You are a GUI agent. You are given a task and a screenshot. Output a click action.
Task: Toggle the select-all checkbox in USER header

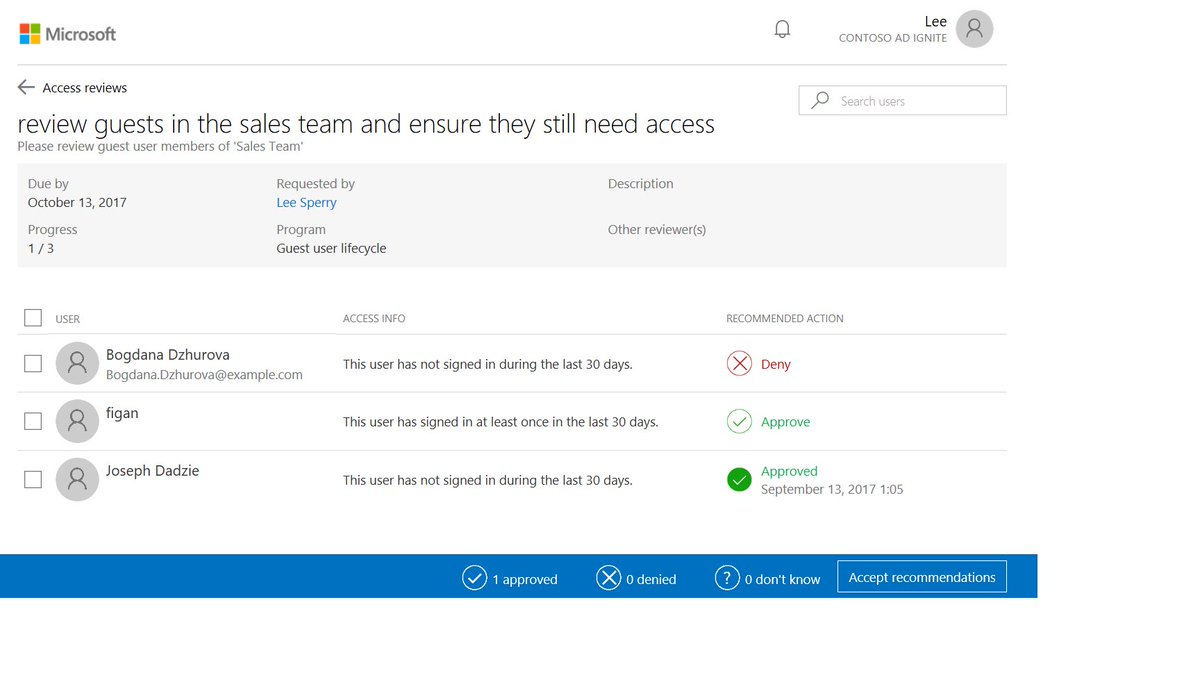pos(33,317)
